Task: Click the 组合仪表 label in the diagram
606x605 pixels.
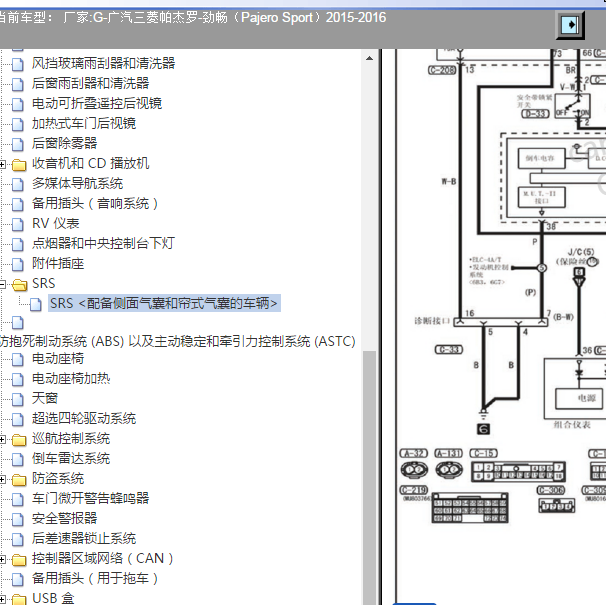Action: pos(572,425)
